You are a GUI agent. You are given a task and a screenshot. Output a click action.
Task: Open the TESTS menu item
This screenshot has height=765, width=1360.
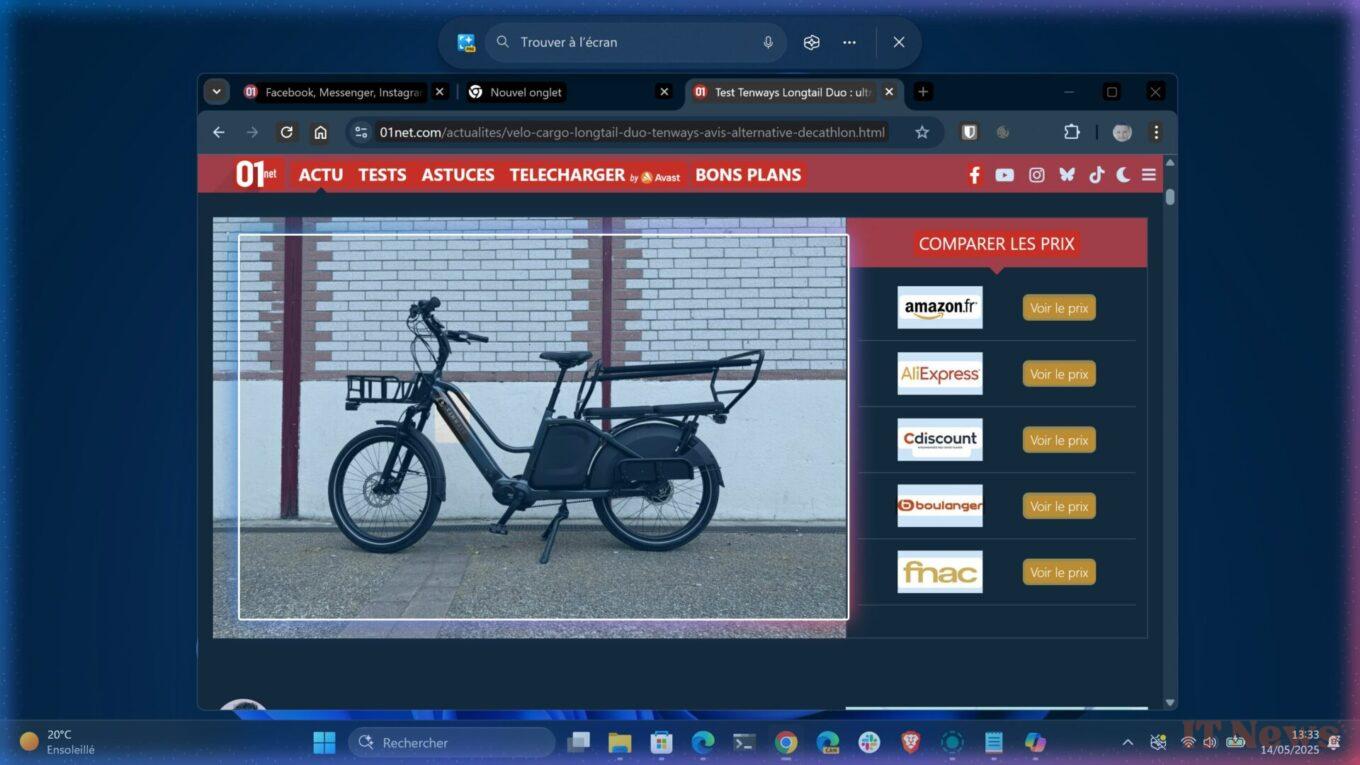pos(382,174)
